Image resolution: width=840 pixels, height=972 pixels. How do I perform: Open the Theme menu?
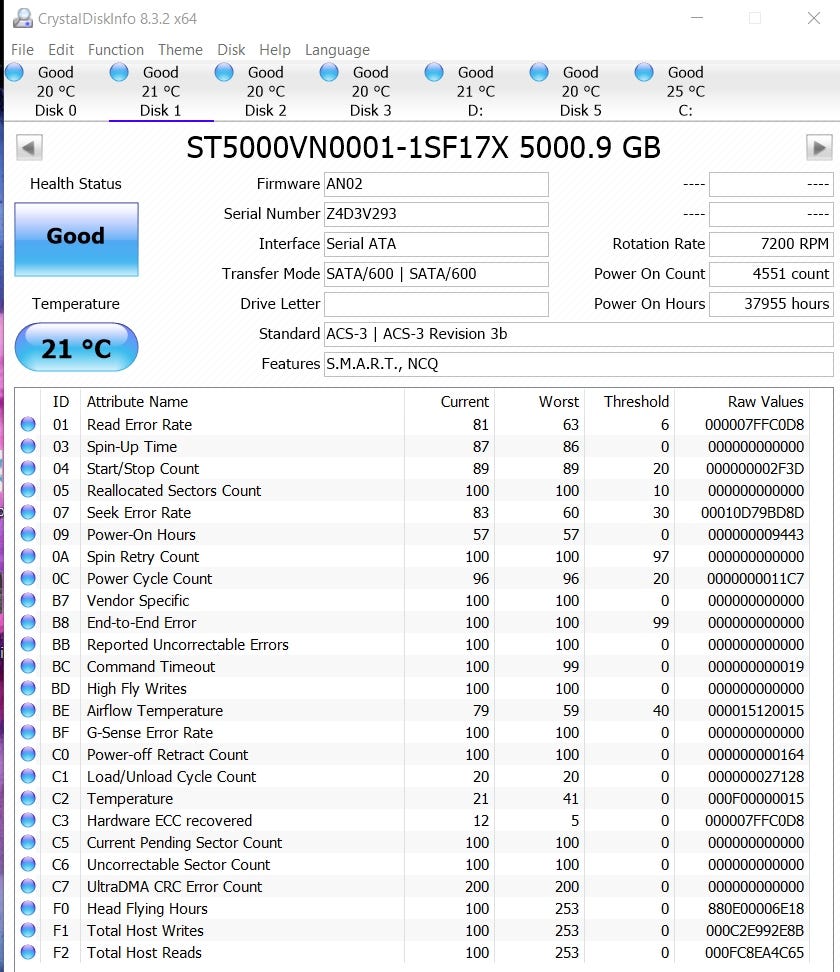pyautogui.click(x=180, y=50)
